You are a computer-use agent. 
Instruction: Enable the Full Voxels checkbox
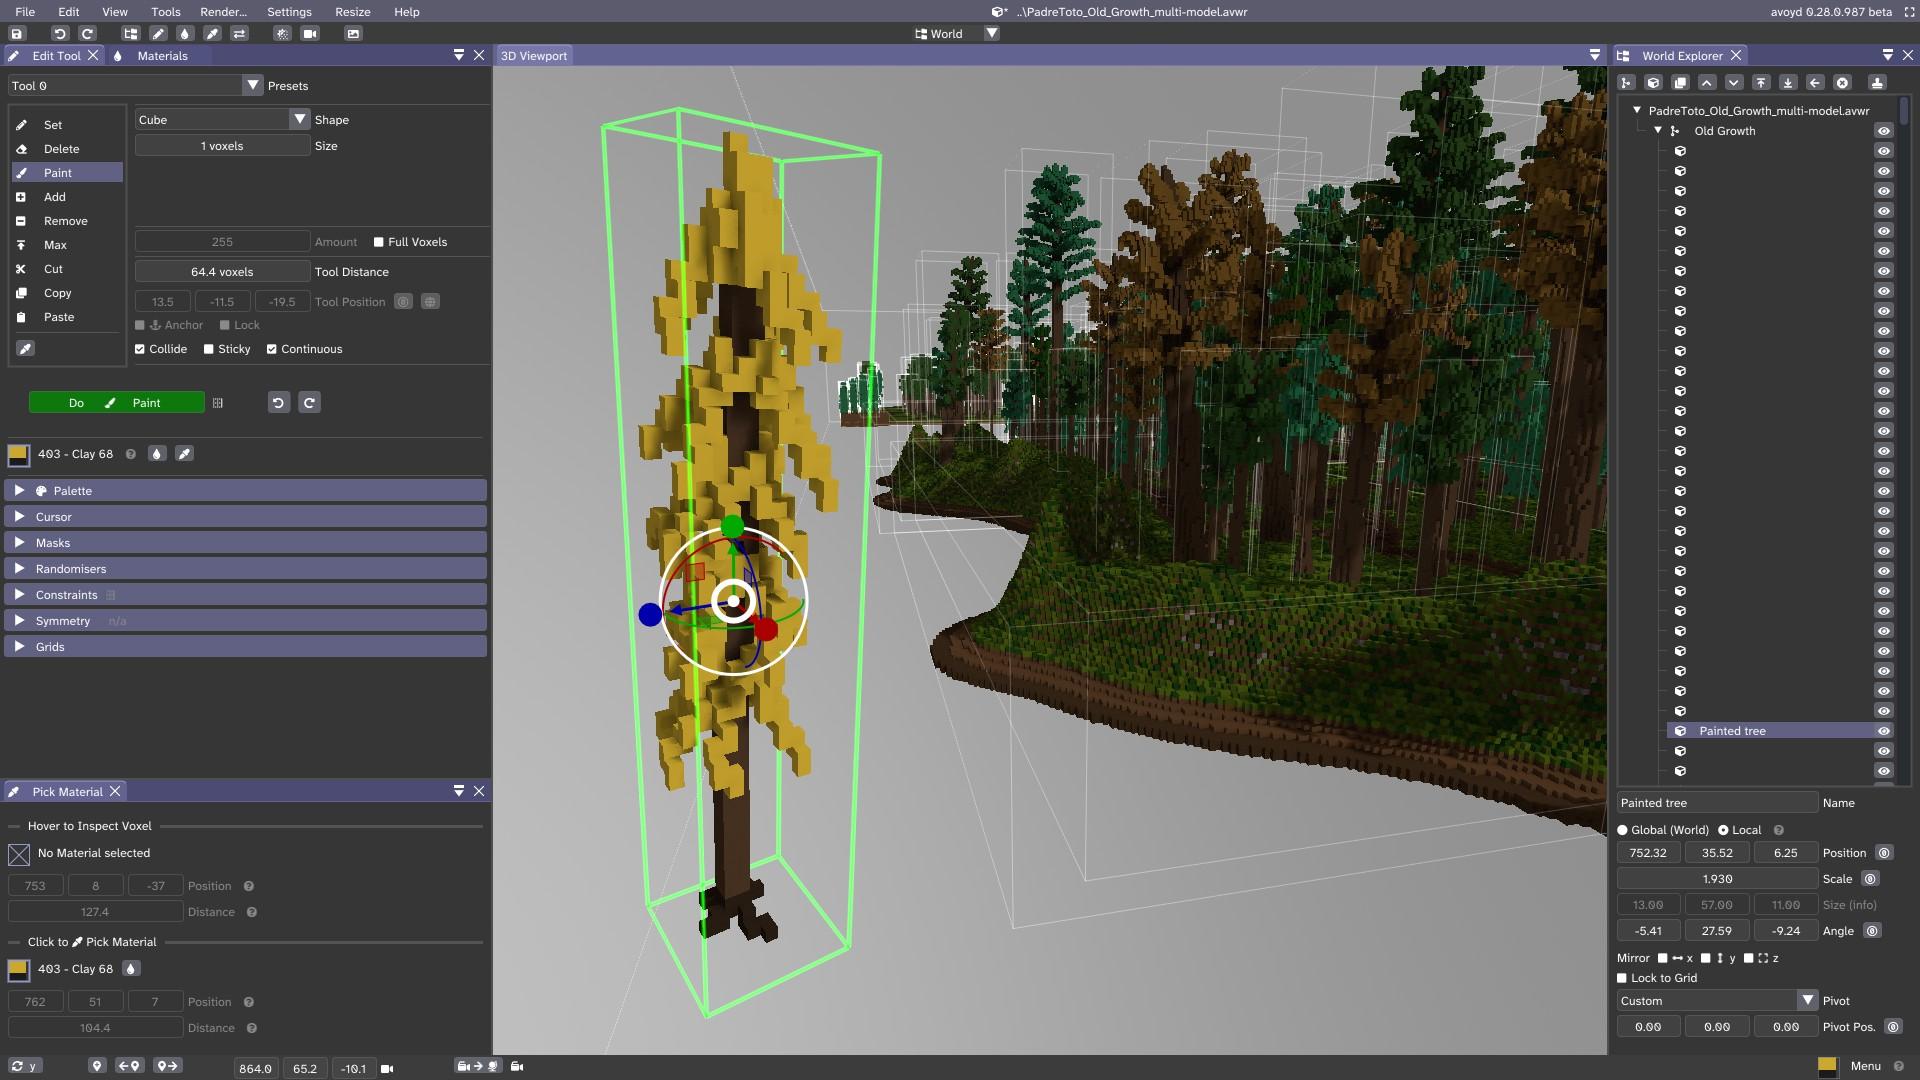[379, 242]
